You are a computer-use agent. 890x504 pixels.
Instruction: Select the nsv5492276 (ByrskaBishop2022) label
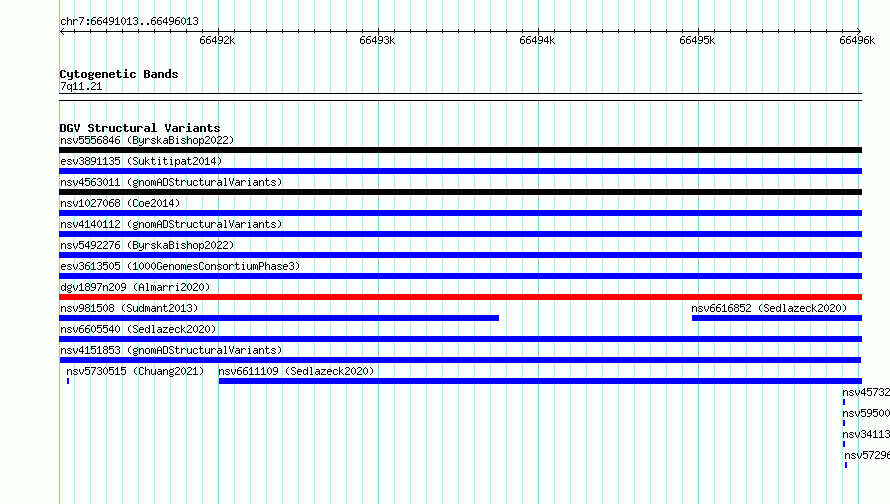tap(147, 245)
